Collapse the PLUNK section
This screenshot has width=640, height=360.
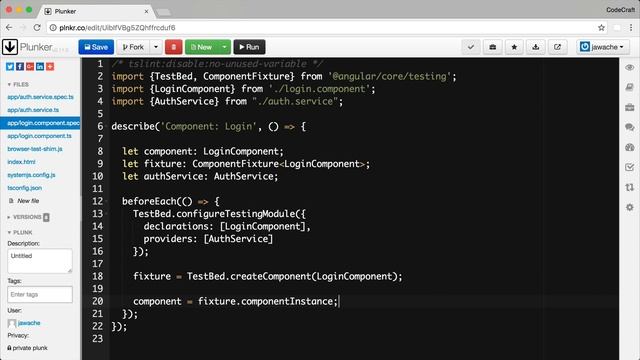(20, 232)
